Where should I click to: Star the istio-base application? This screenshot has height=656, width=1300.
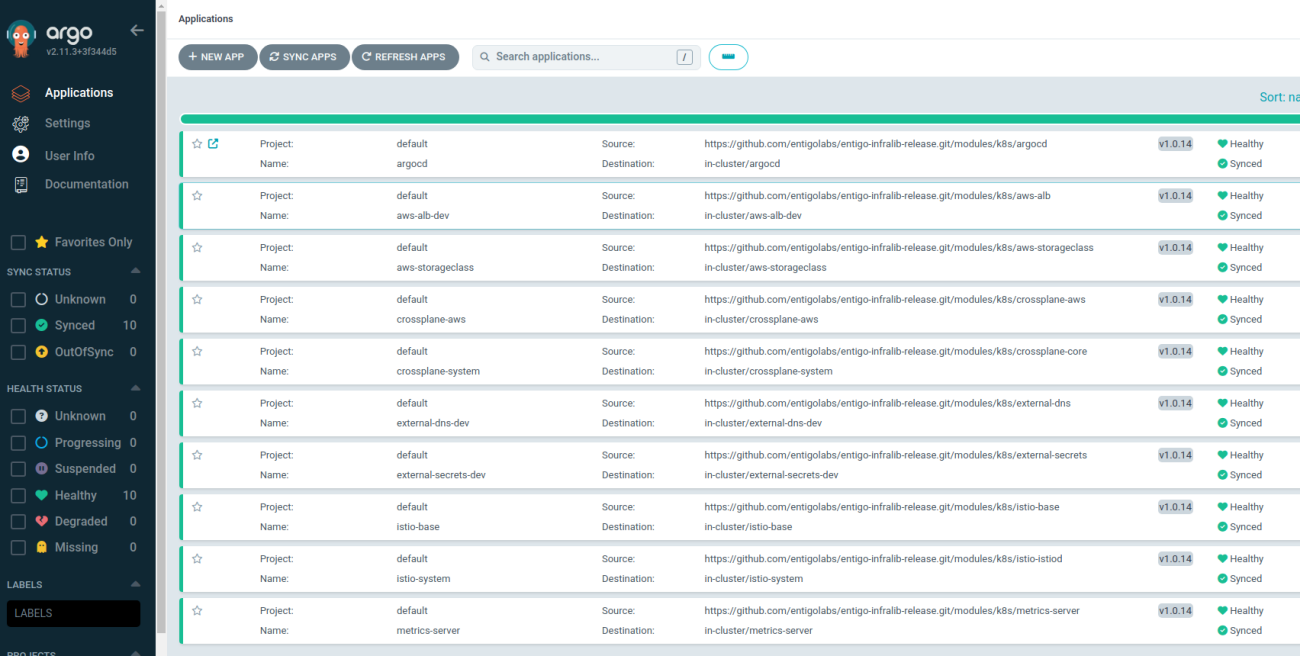197,507
